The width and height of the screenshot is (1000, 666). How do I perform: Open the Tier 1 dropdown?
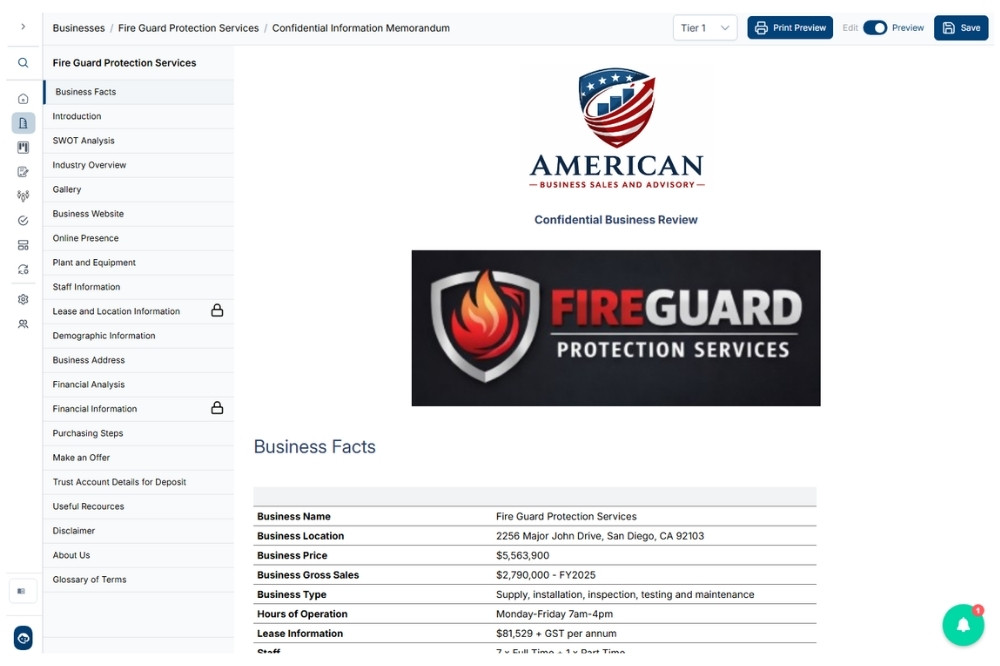click(x=705, y=27)
